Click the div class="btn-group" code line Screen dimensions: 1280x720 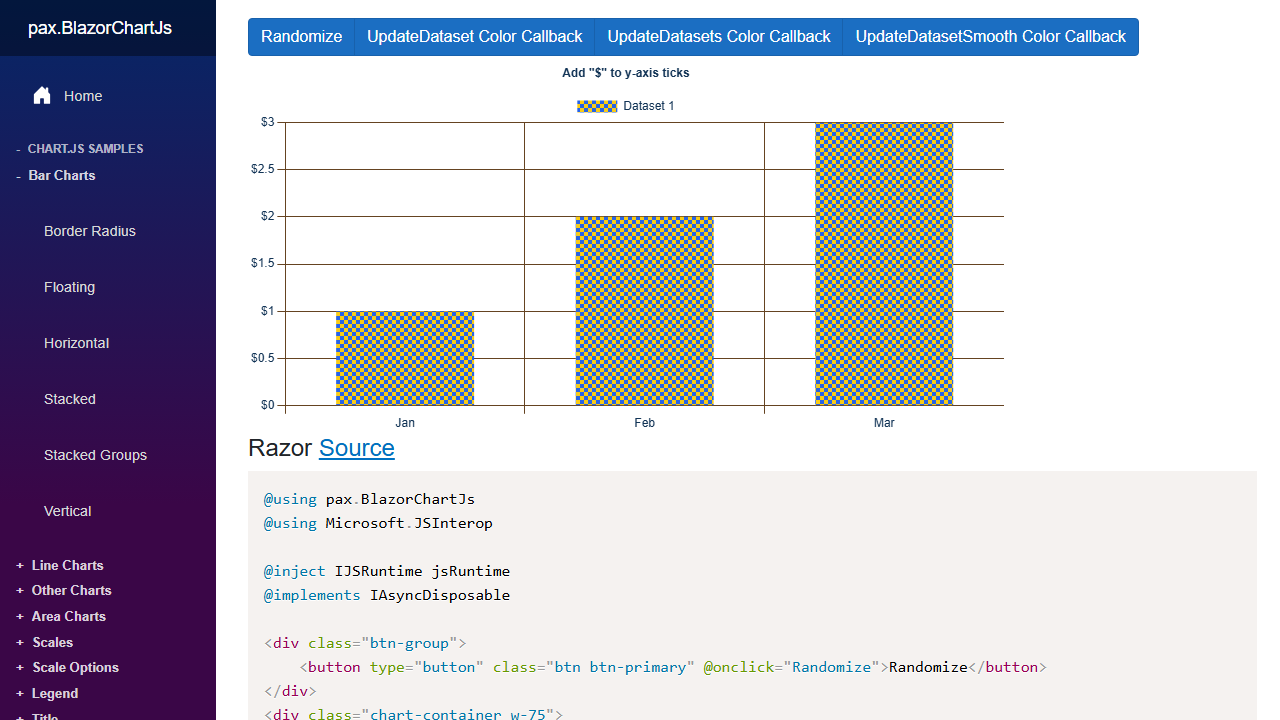[x=365, y=643]
